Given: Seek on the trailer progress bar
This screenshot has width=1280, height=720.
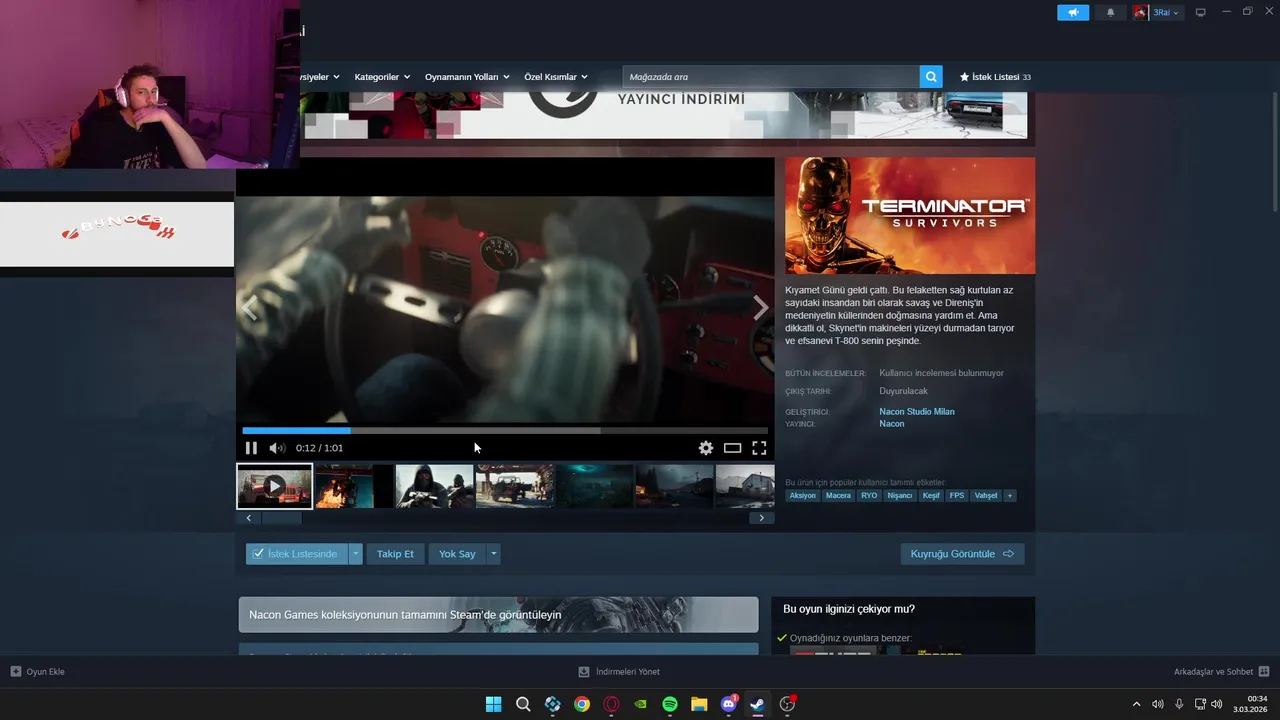Looking at the screenshot, I should click(x=505, y=430).
